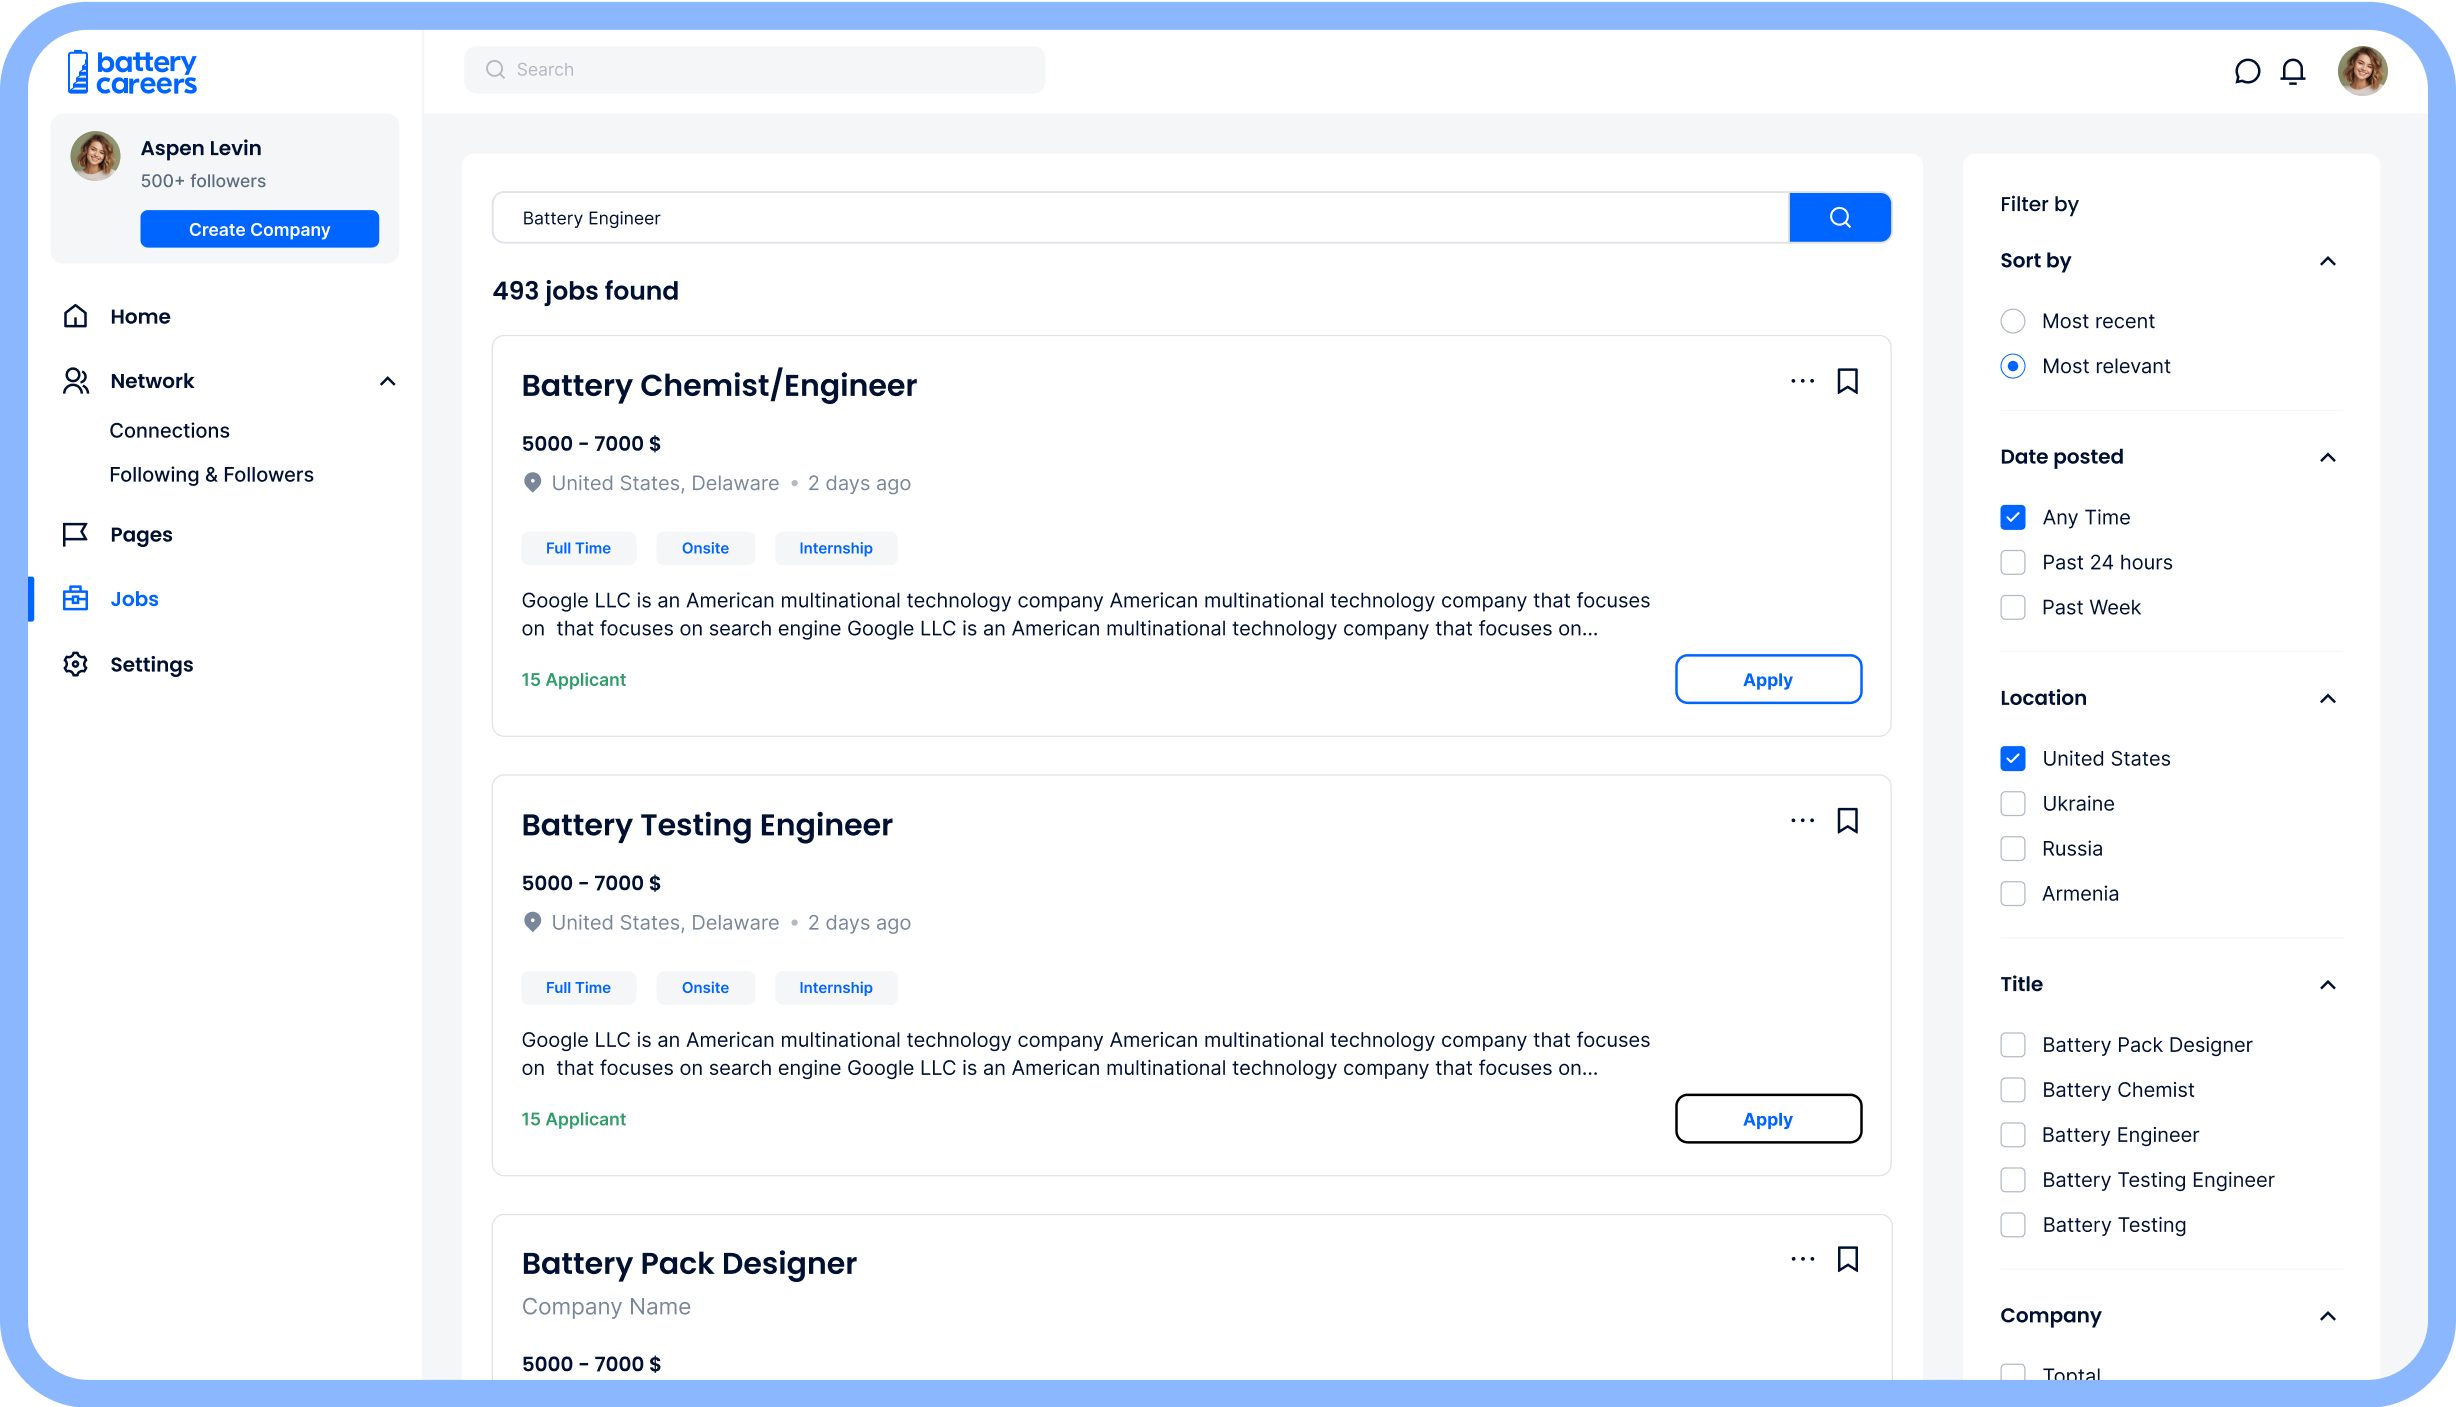
Task: Bookmark the Battery Chemist/Engineer job
Action: 1847,381
